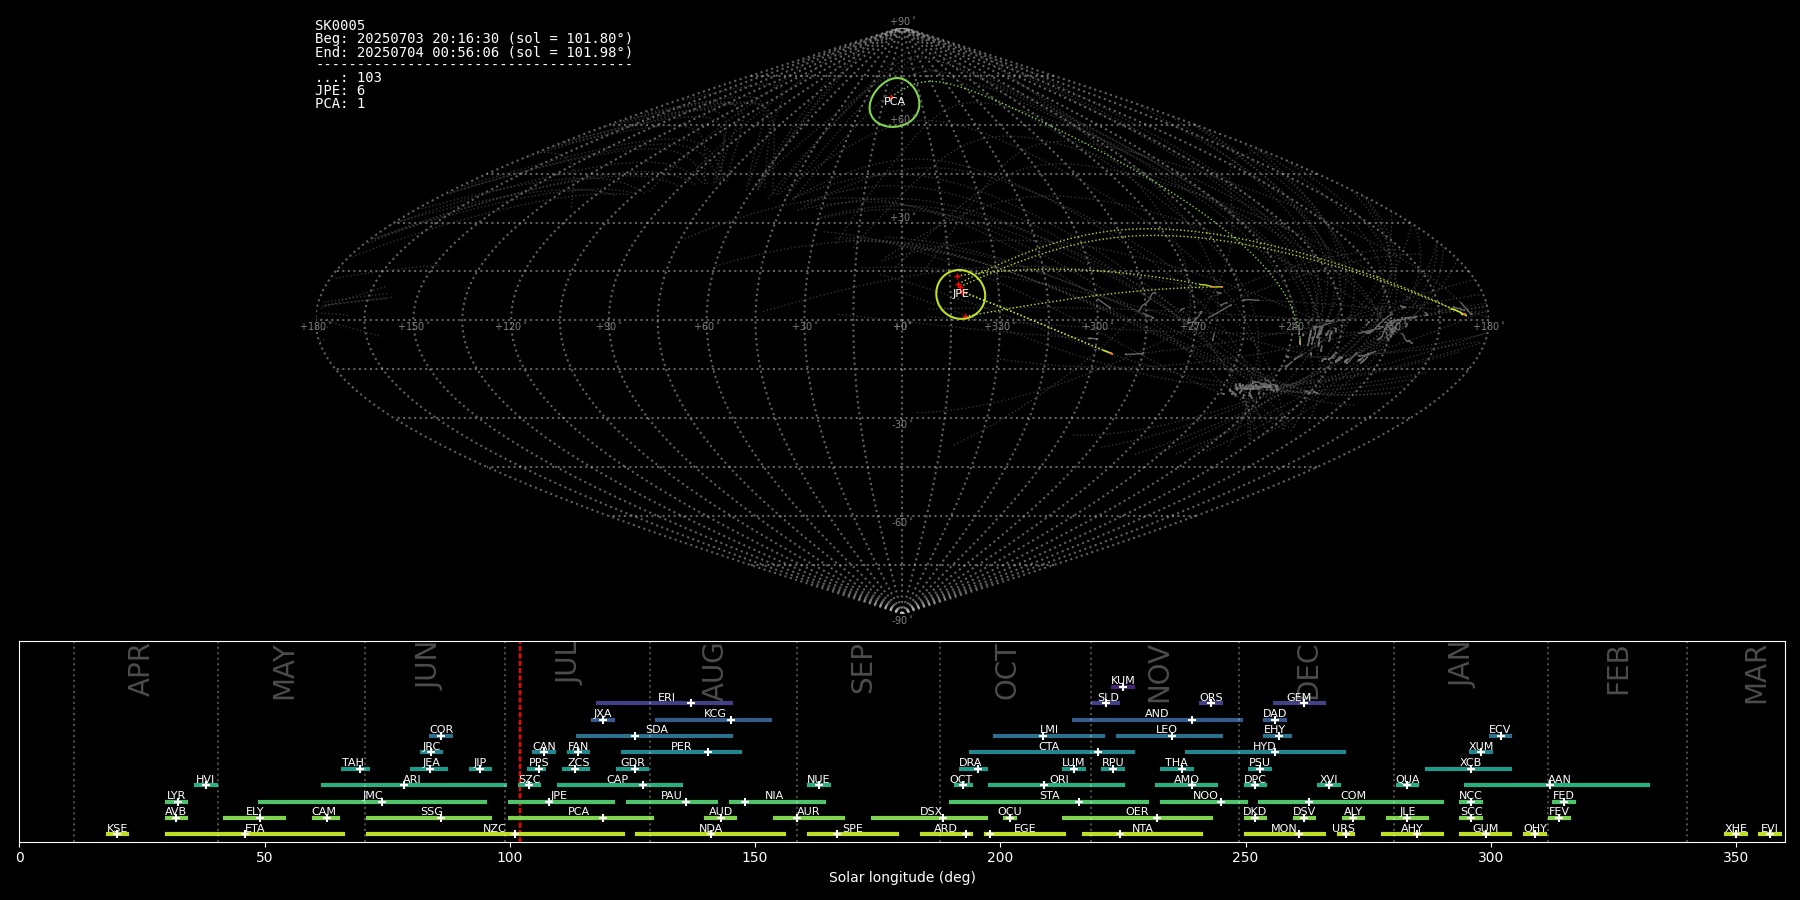Screen dimensions: 1800x900
Task: Click the COR shower label
Action: click(x=441, y=730)
